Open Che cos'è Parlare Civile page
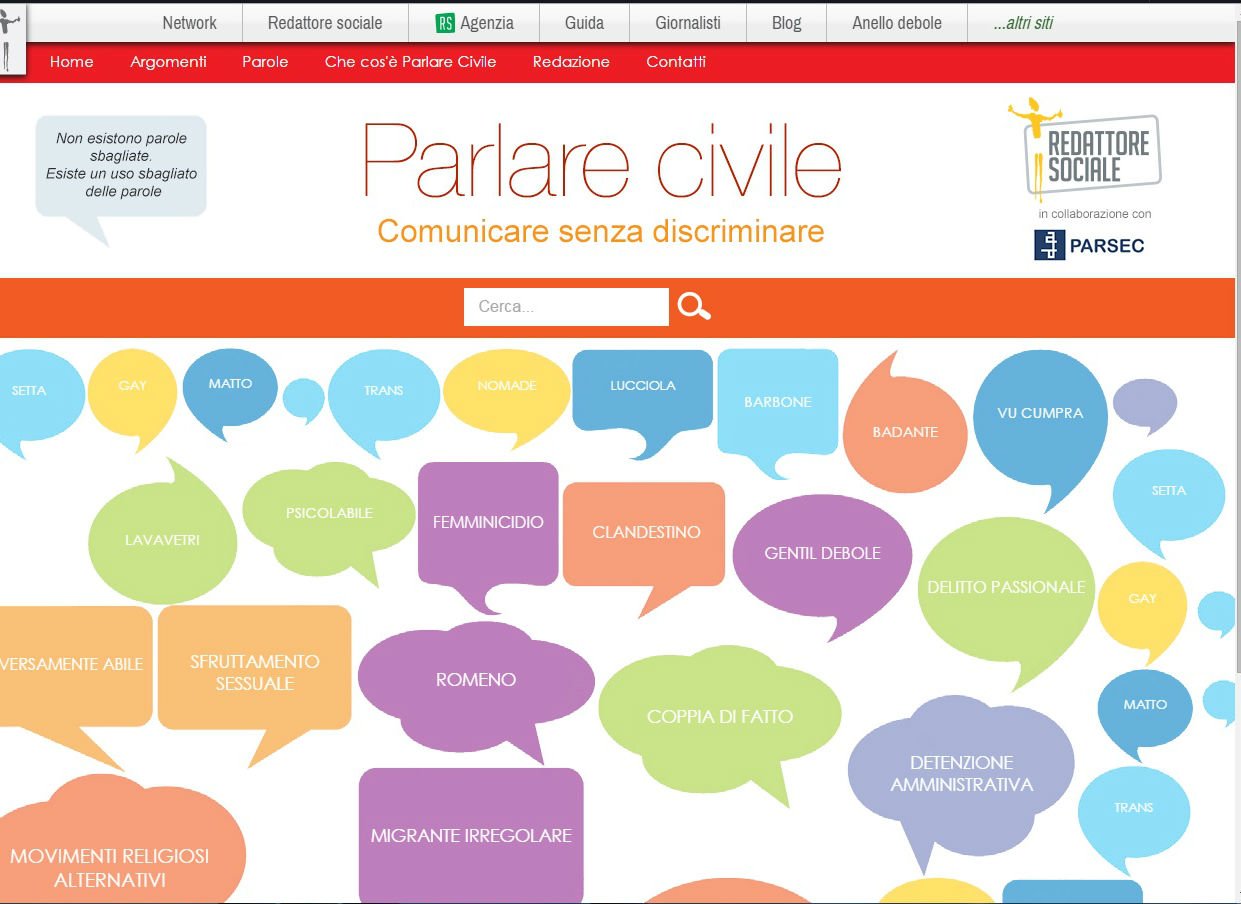Screen dimensions: 1241x904 click(x=410, y=62)
